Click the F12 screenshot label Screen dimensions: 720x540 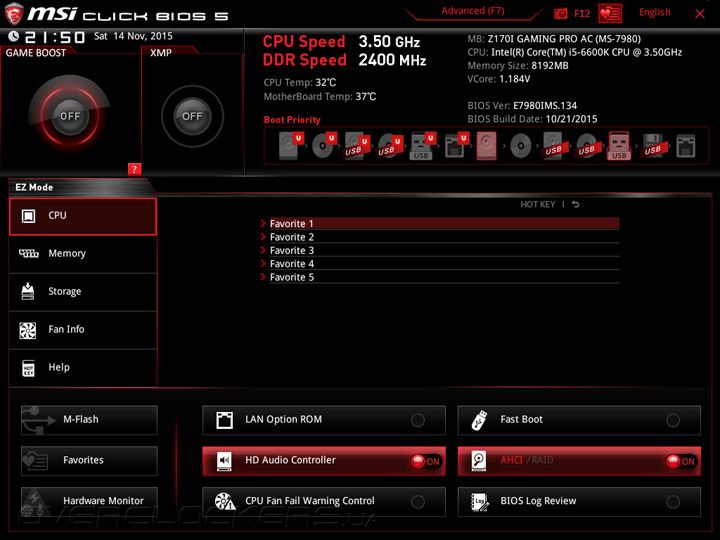click(582, 13)
